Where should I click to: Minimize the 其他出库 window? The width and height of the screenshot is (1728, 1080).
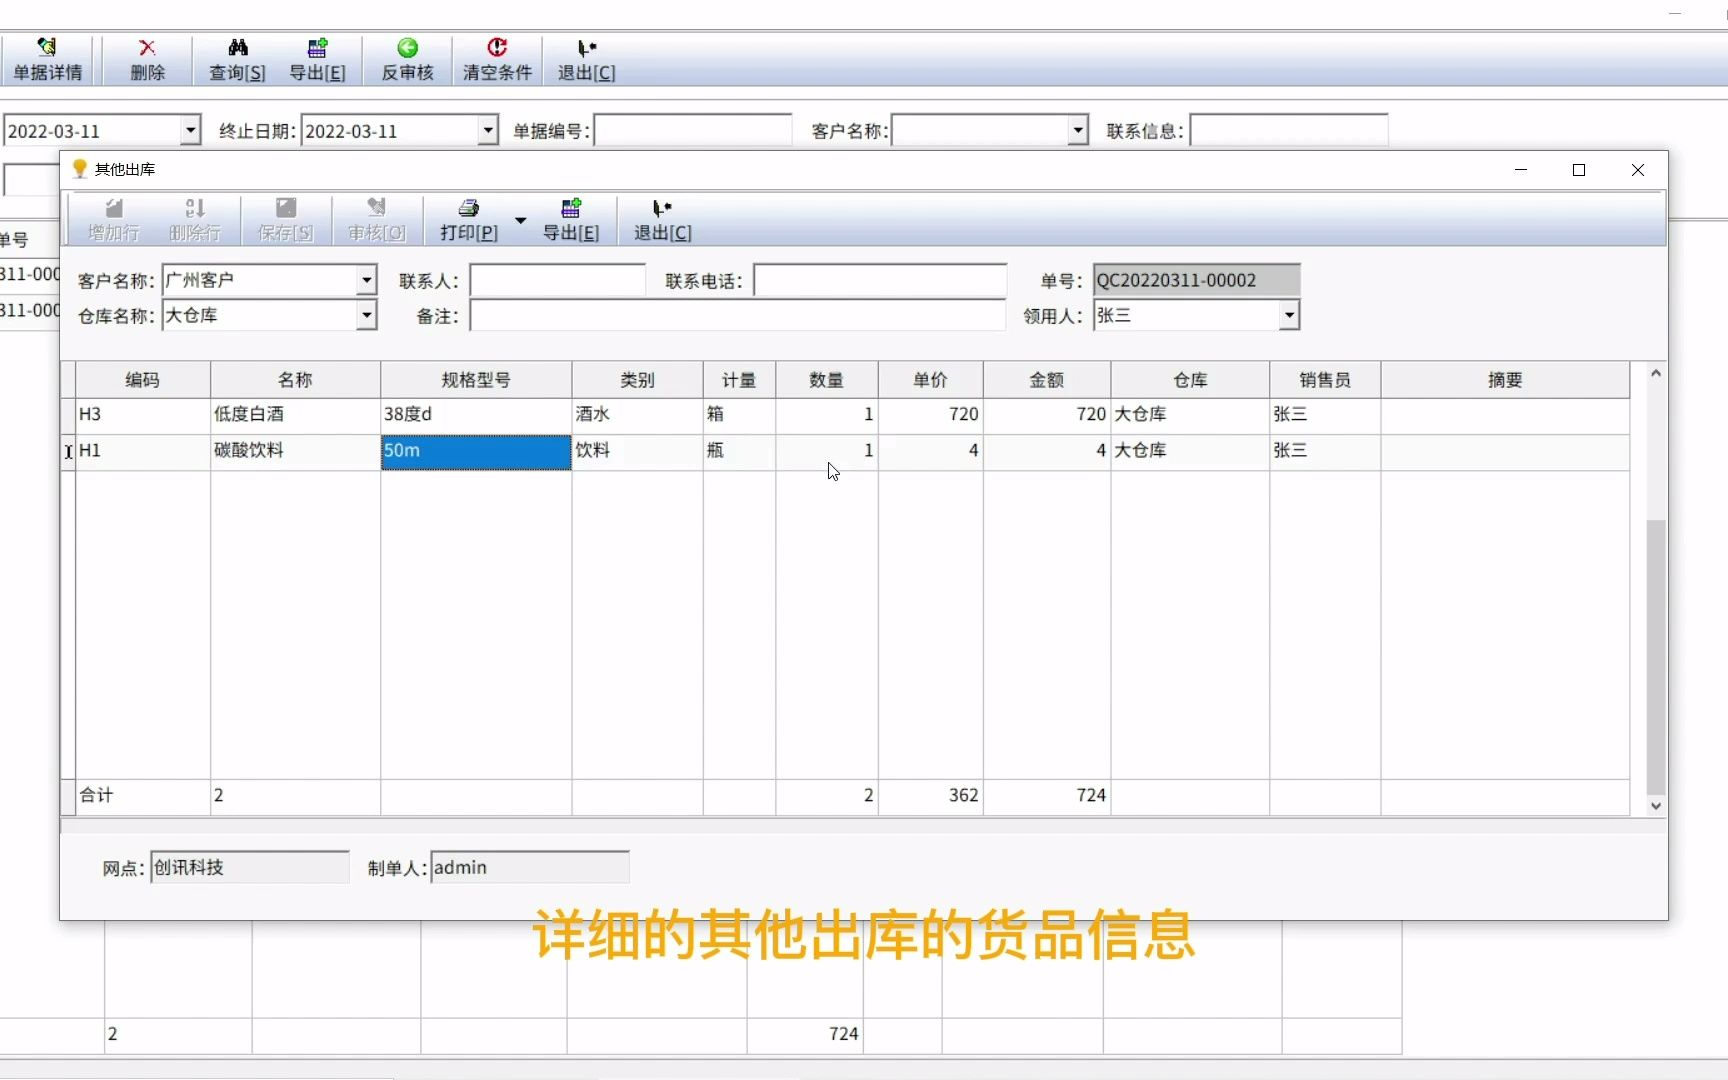coord(1521,170)
